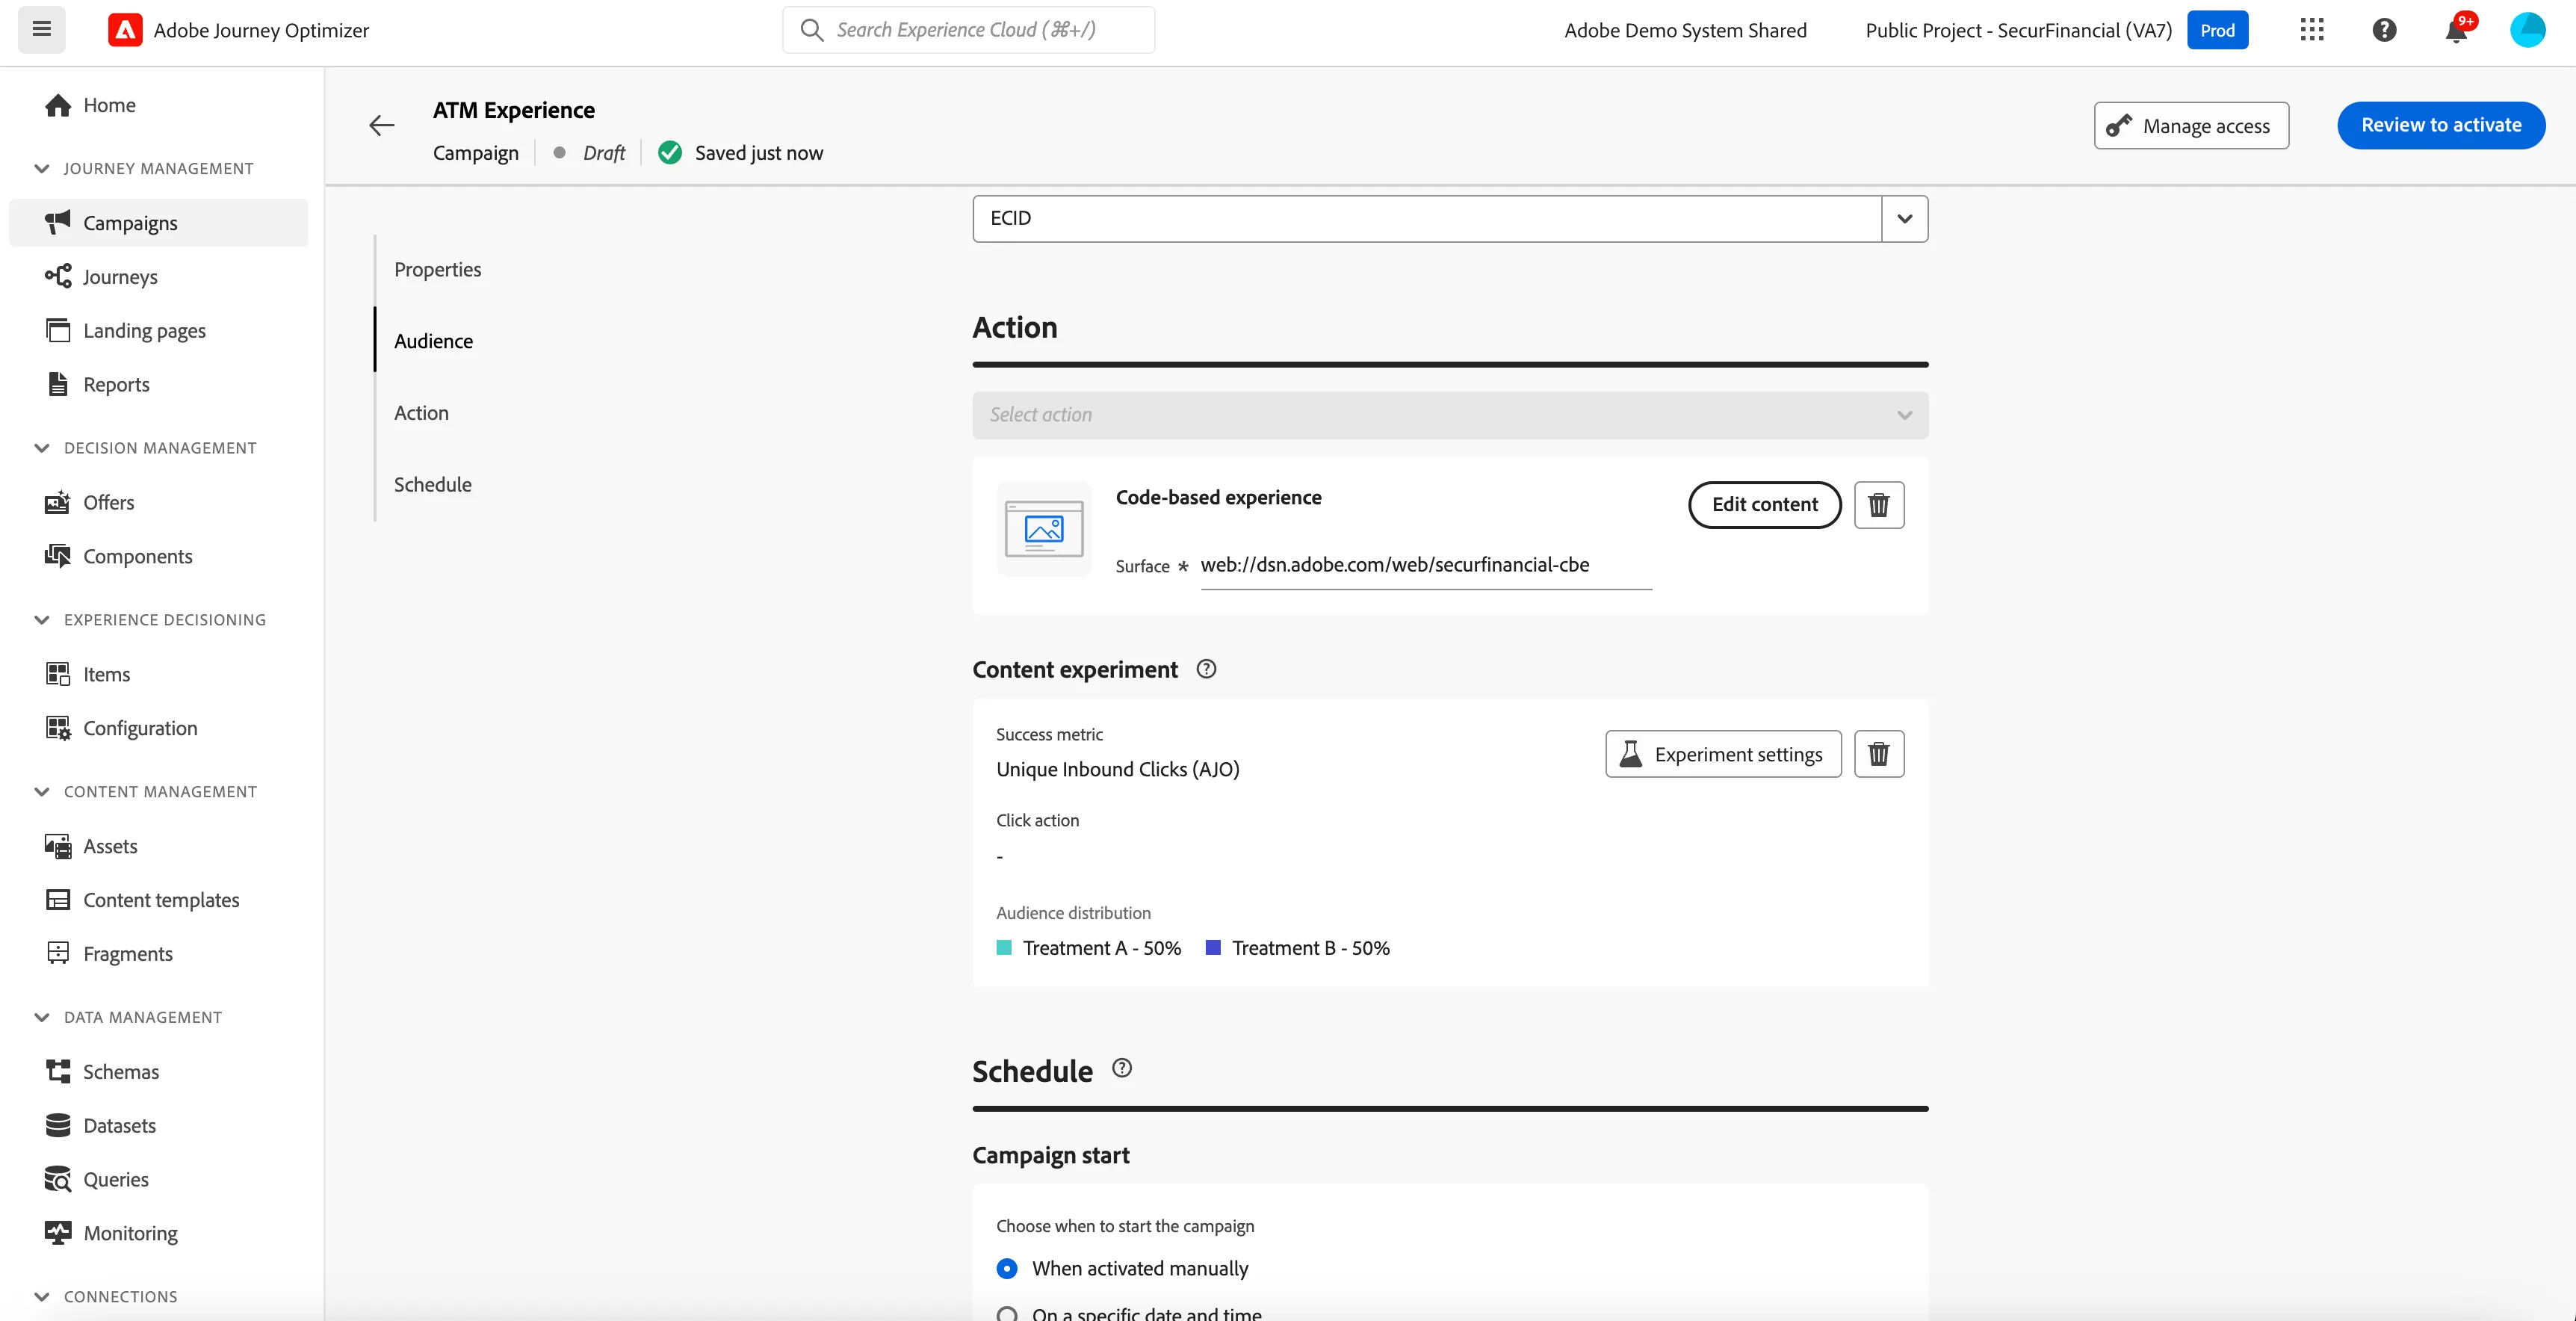Open the hamburger navigation menu
The height and width of the screenshot is (1321, 2576).
41,30
